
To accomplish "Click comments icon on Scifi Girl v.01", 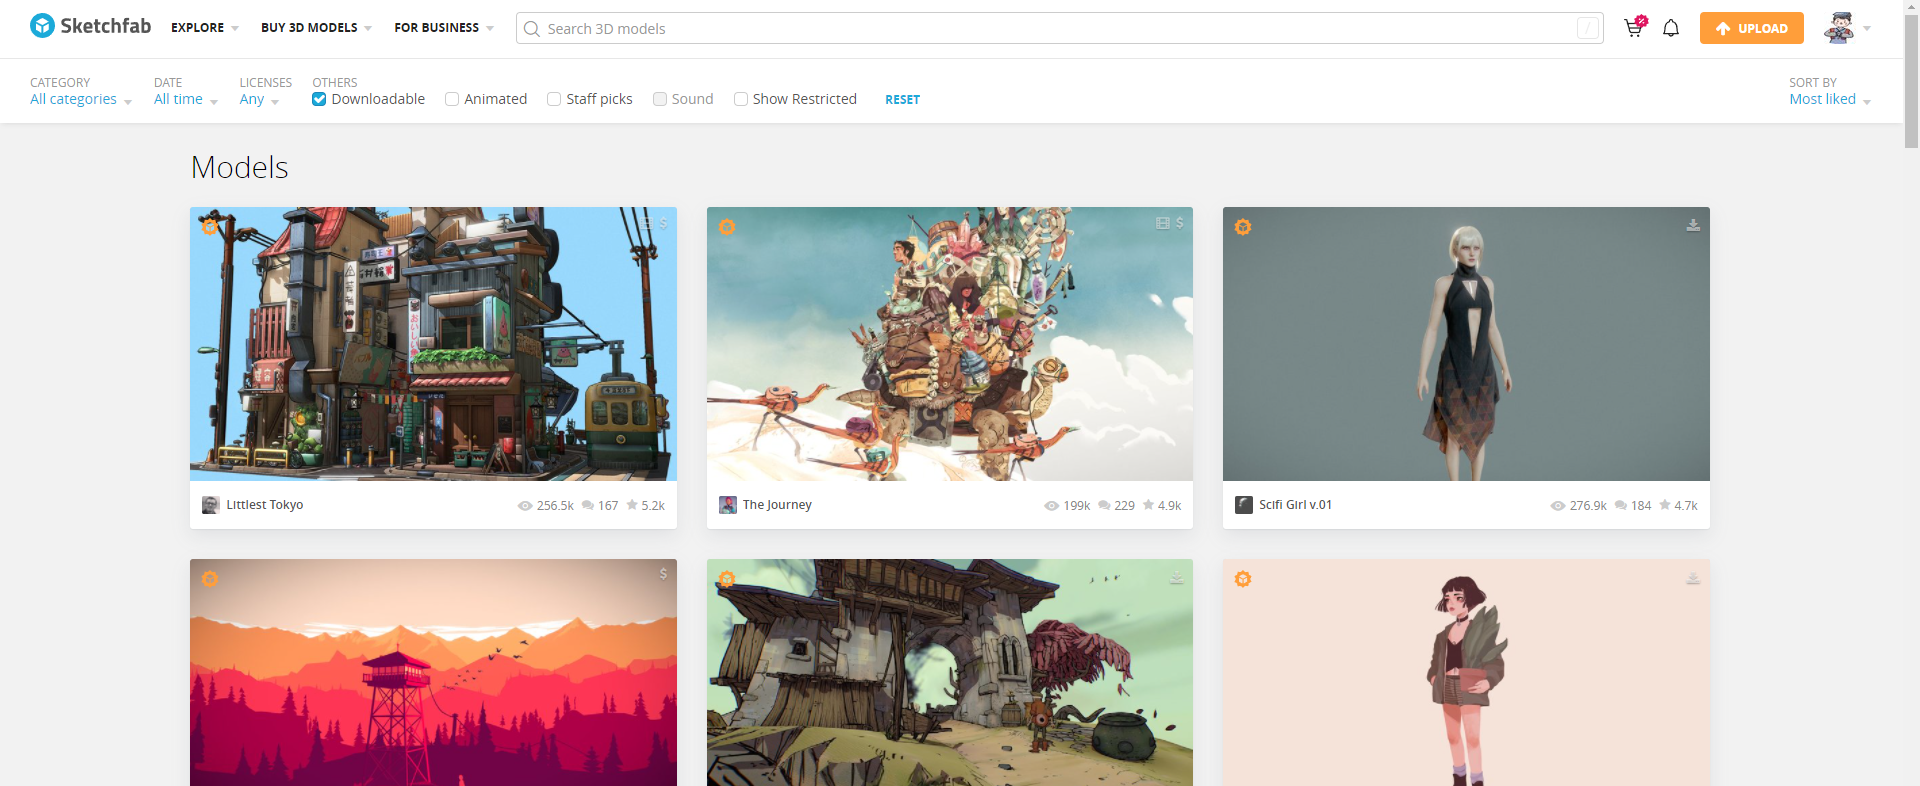I will coord(1621,506).
